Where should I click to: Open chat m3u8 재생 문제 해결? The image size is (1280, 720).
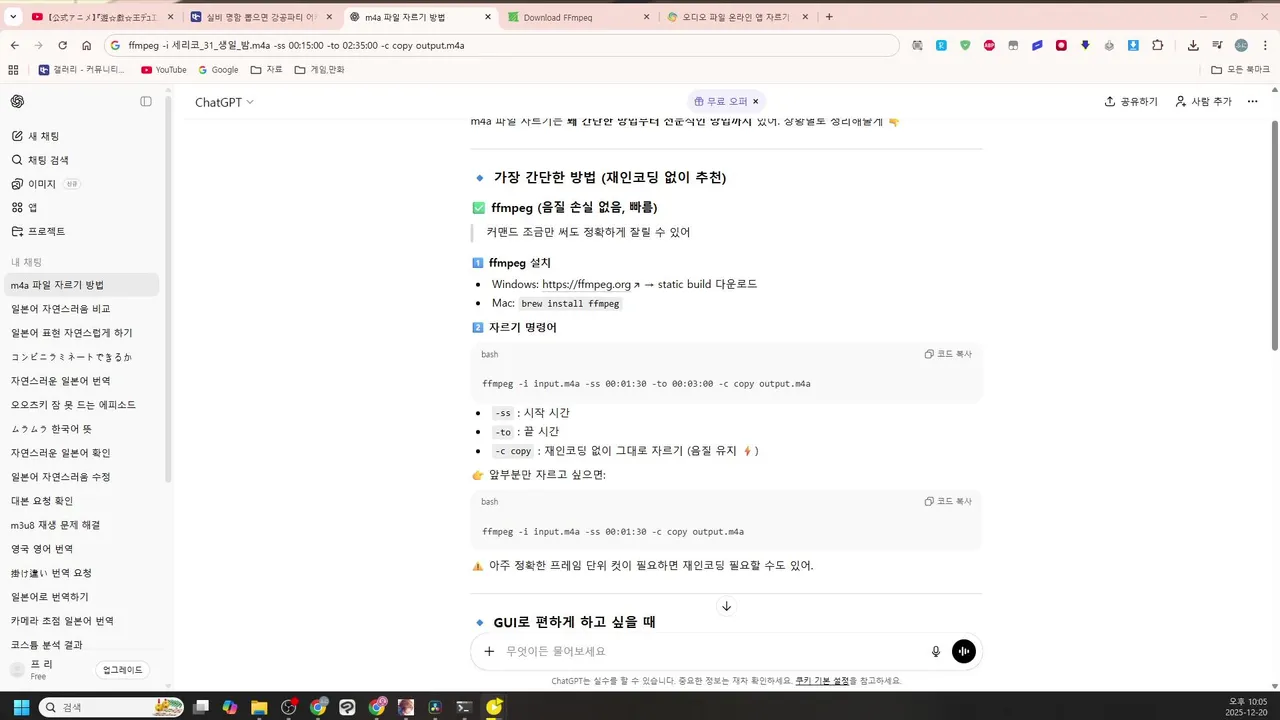point(82,525)
